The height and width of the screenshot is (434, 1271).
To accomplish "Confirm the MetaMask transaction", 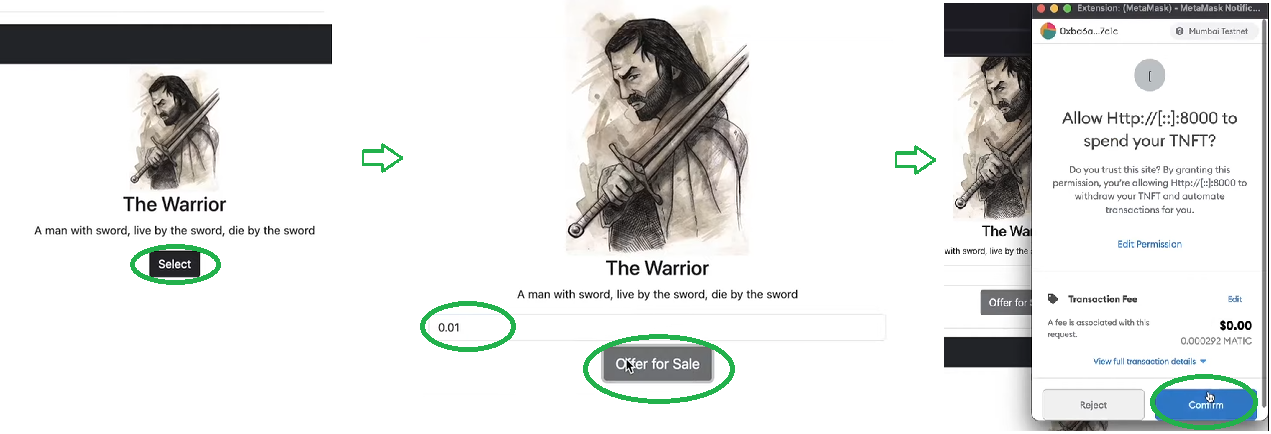I will point(1205,405).
